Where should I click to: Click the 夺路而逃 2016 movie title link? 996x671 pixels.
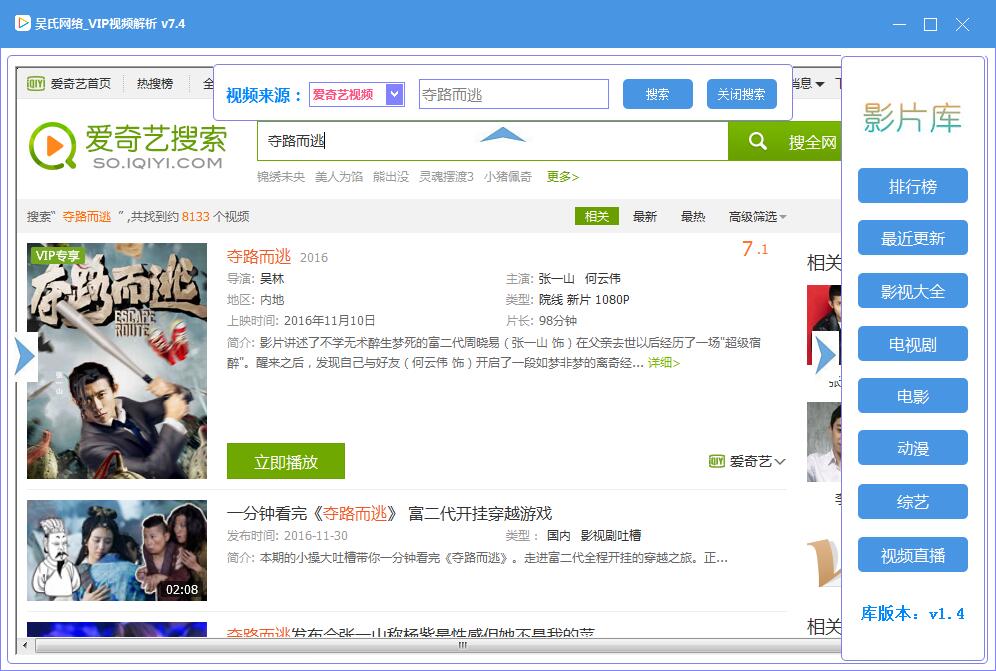[x=259, y=256]
